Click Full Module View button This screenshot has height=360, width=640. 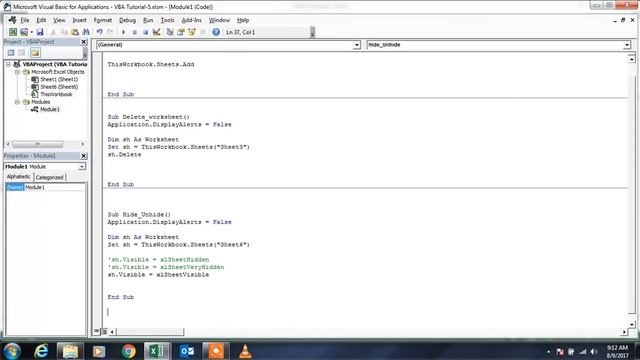point(104,331)
